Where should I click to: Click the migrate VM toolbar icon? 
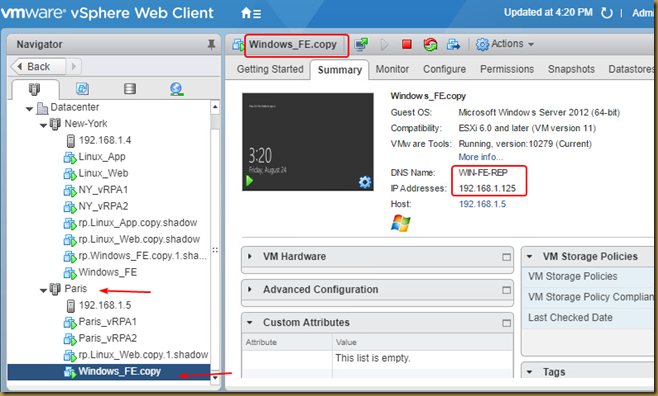coord(453,44)
